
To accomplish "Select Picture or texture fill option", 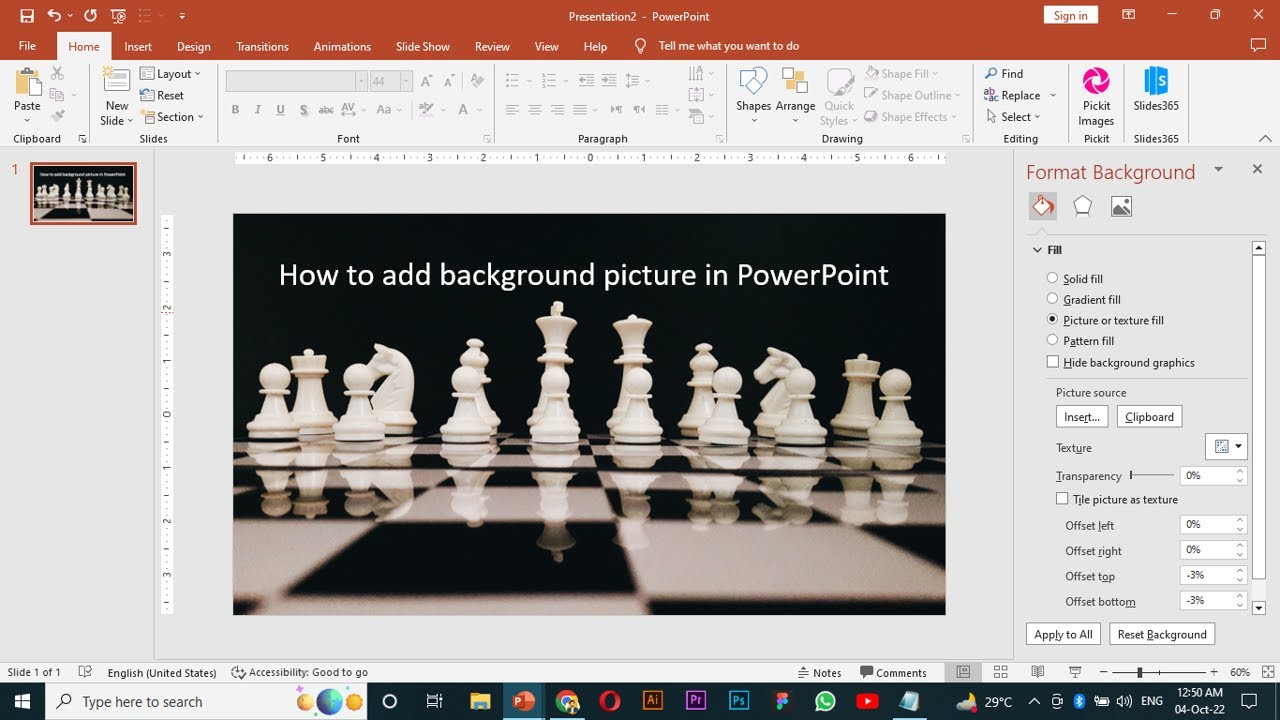I will [1052, 319].
